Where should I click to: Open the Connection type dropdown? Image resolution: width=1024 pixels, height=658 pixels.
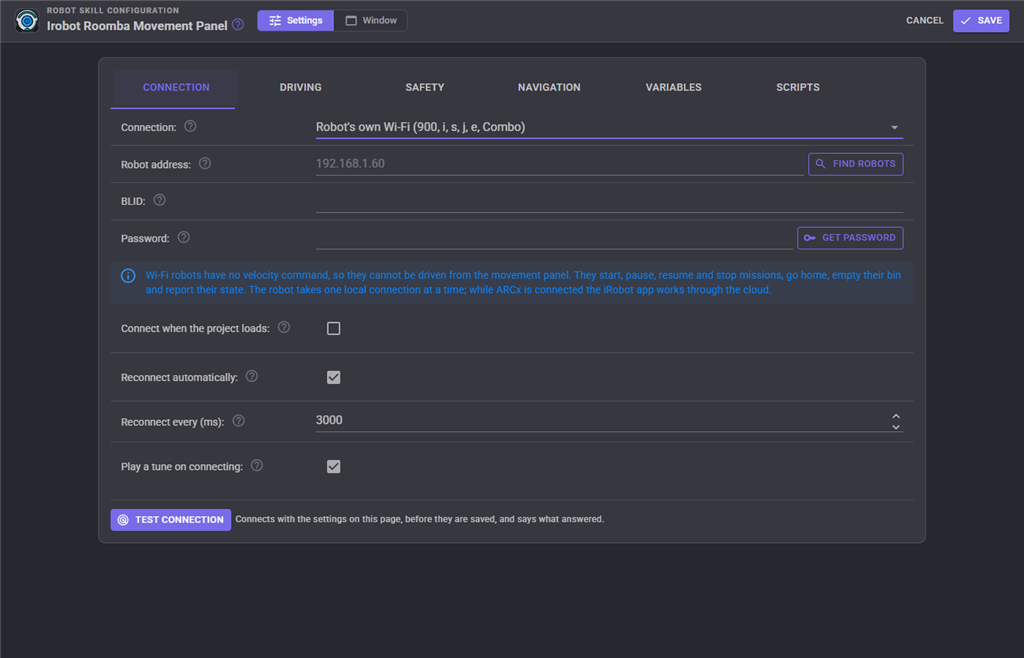609,127
